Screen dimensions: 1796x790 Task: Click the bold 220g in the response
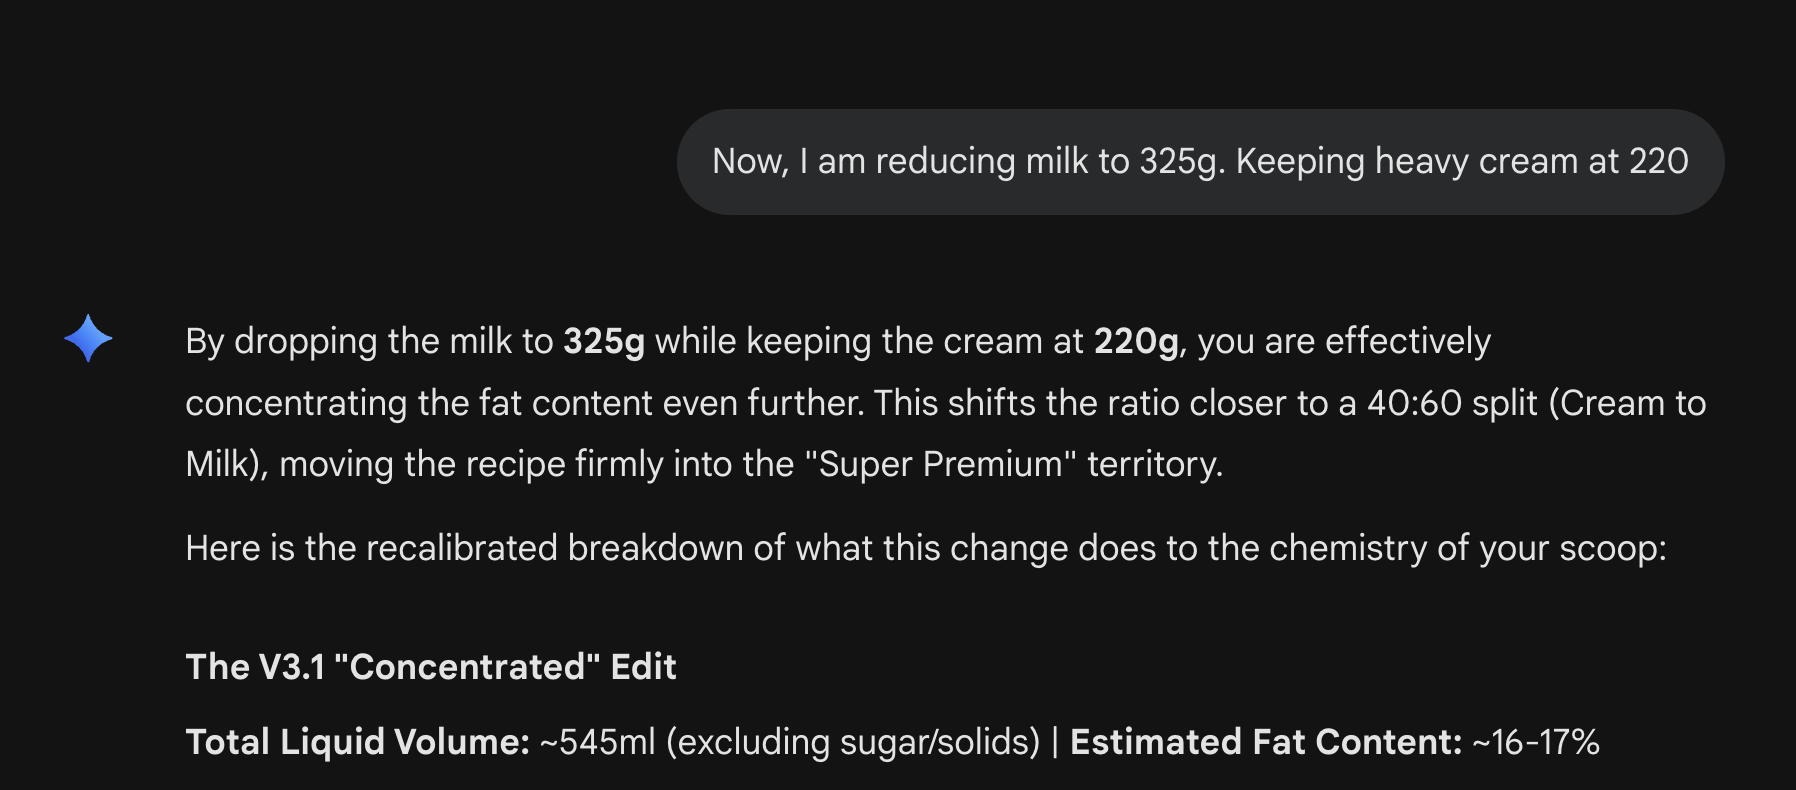coord(1136,342)
